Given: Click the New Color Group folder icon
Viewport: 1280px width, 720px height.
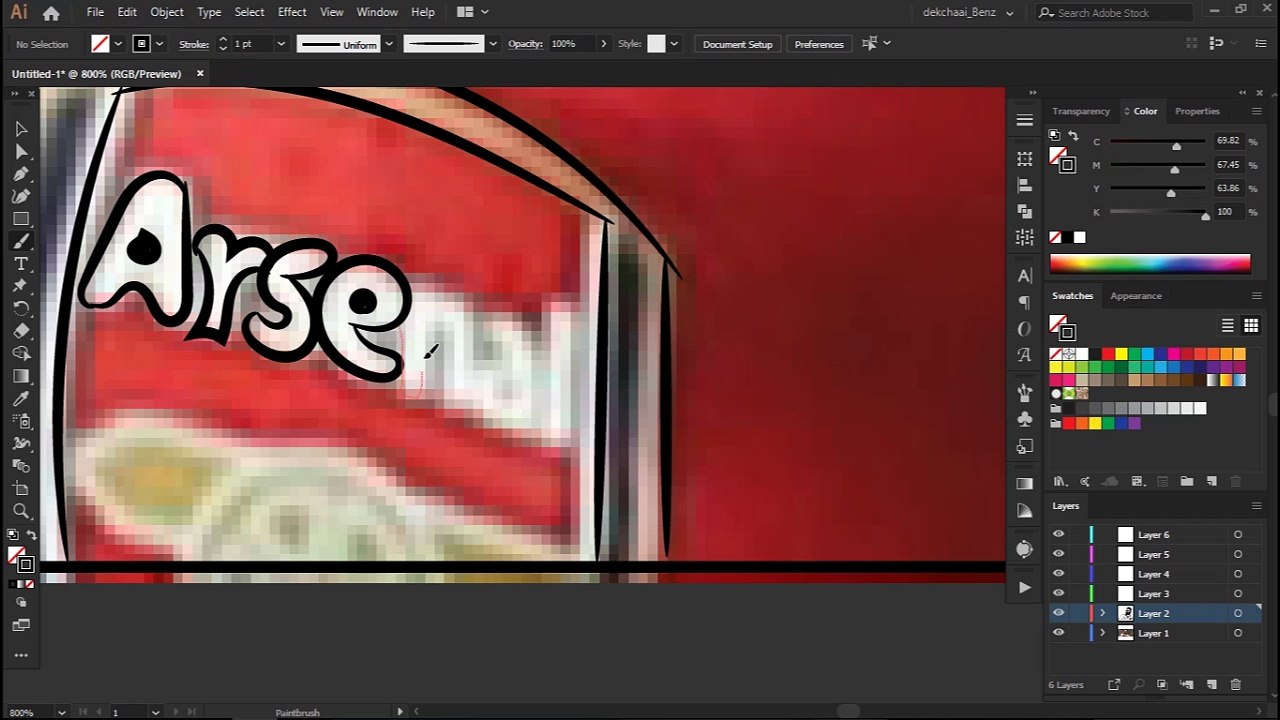Looking at the screenshot, I should pos(1186,481).
